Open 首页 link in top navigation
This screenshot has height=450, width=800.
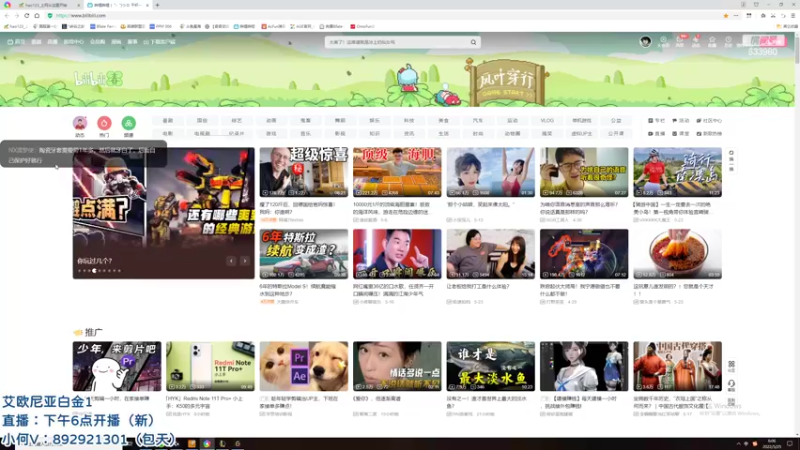point(16,42)
